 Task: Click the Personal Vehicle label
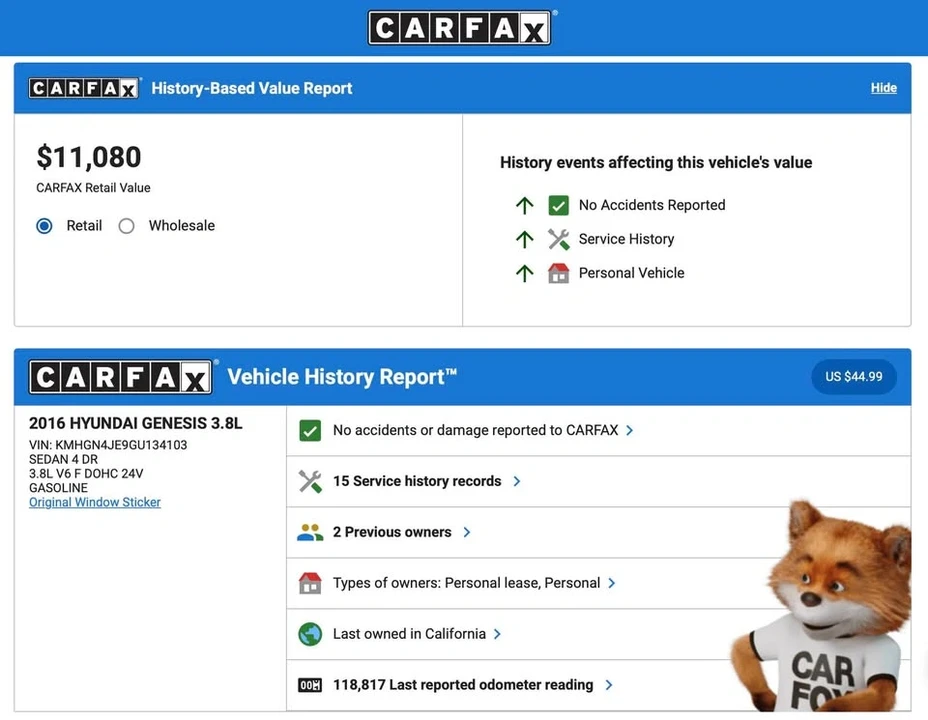point(631,273)
